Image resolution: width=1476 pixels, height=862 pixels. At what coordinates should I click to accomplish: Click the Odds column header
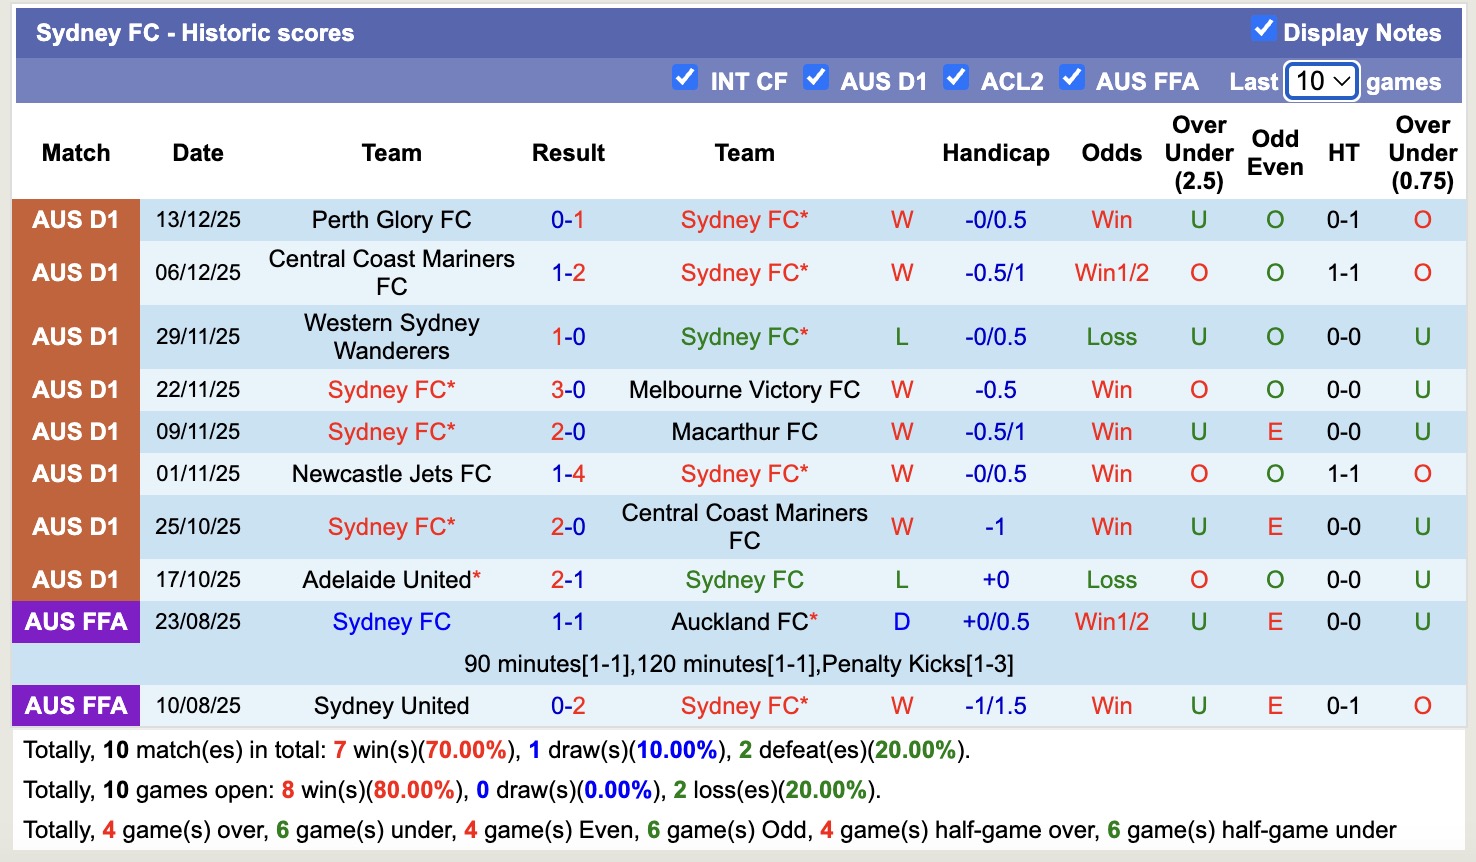click(x=1111, y=153)
